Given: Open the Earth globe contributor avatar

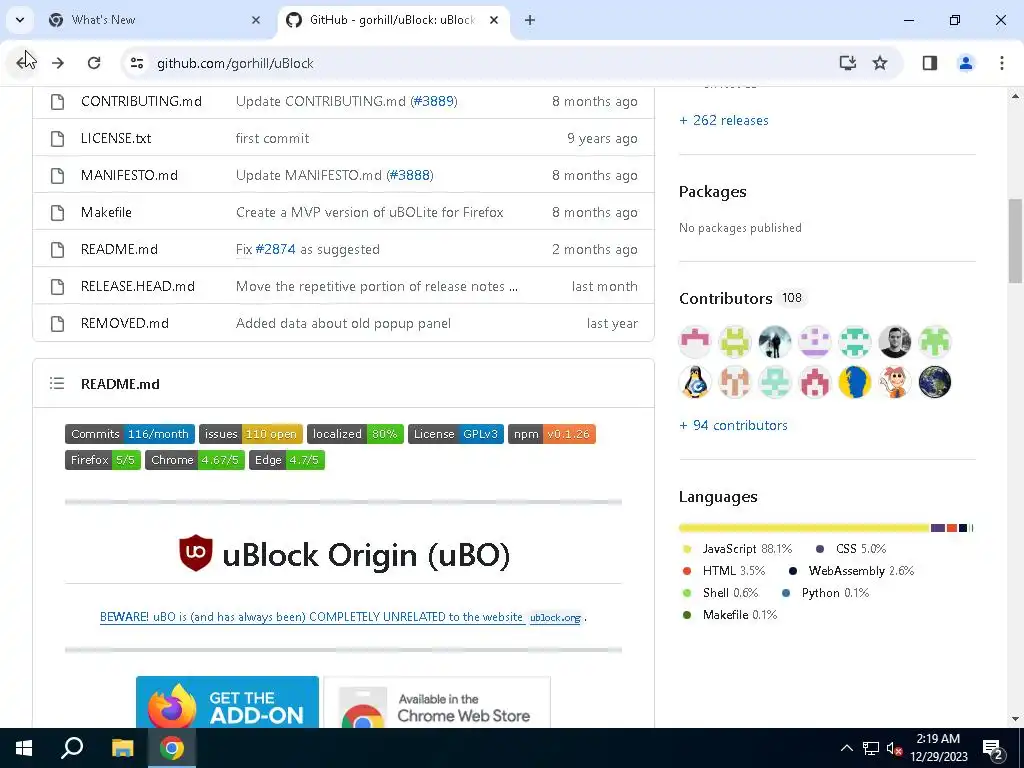Looking at the screenshot, I should (x=935, y=382).
